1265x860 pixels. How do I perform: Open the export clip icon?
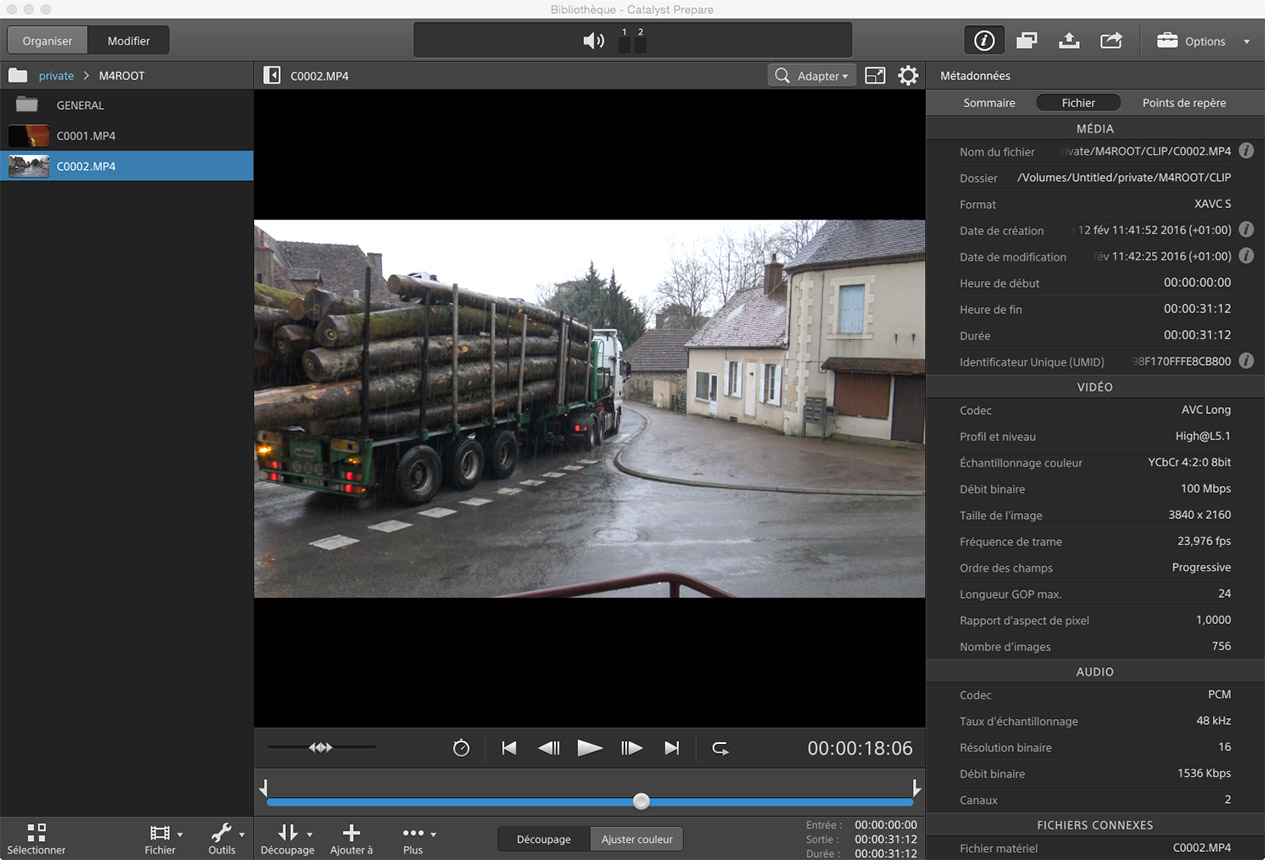click(1068, 41)
